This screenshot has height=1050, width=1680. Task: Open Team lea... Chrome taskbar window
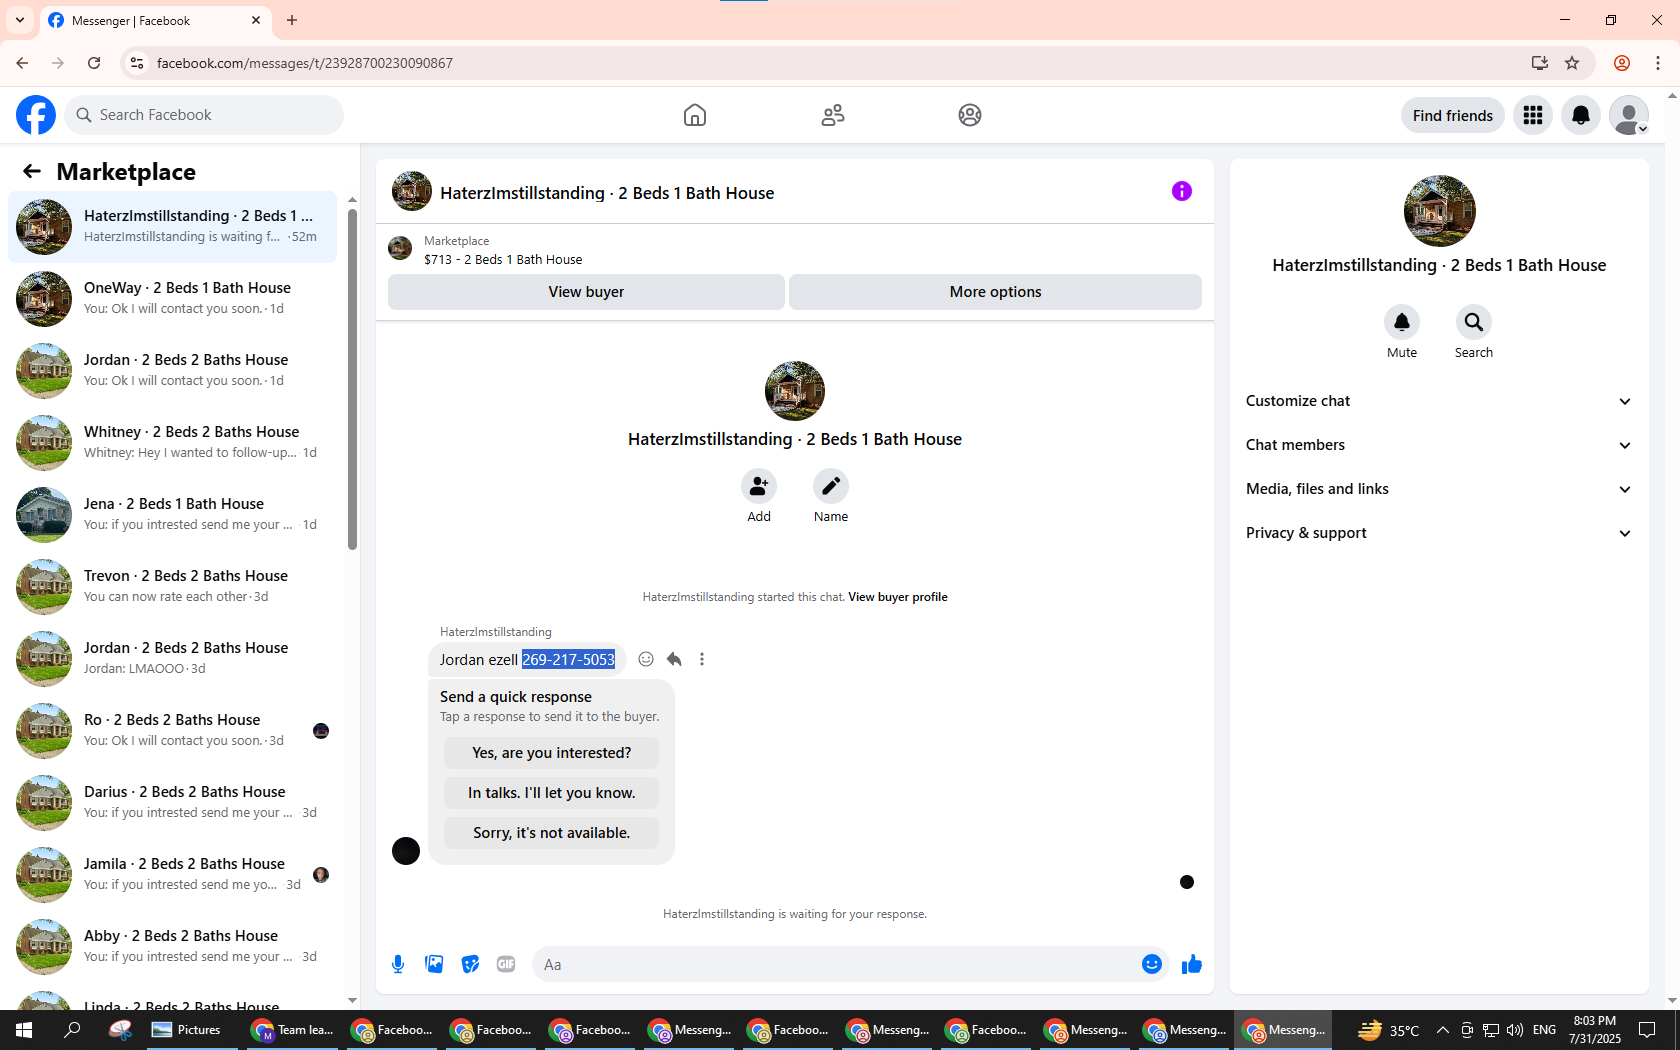pyautogui.click(x=293, y=1030)
